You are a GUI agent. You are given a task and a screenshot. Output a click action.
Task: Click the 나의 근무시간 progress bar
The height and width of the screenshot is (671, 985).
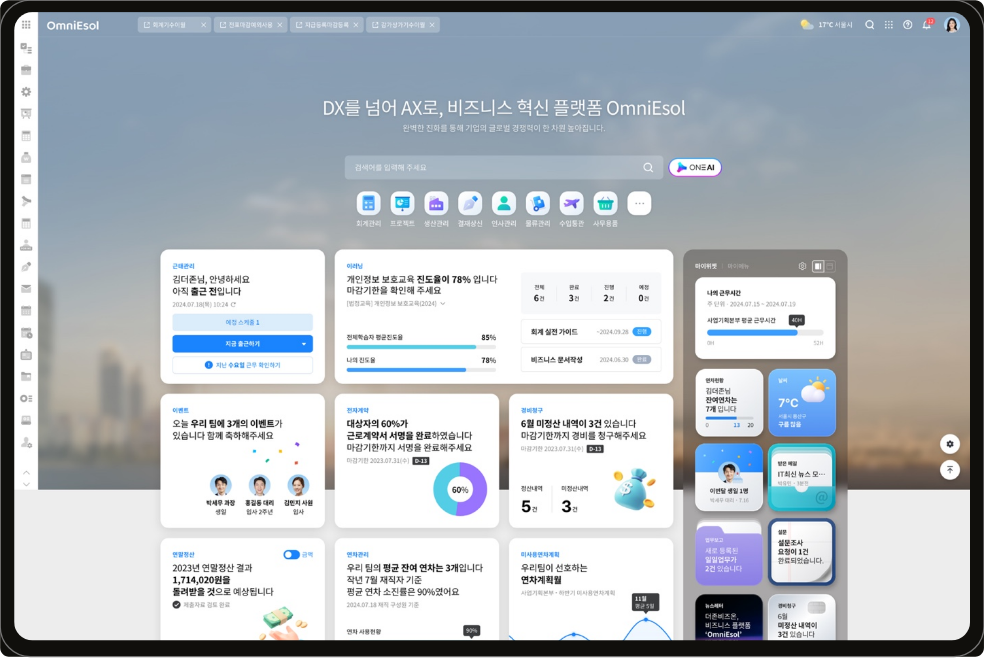[x=765, y=333]
